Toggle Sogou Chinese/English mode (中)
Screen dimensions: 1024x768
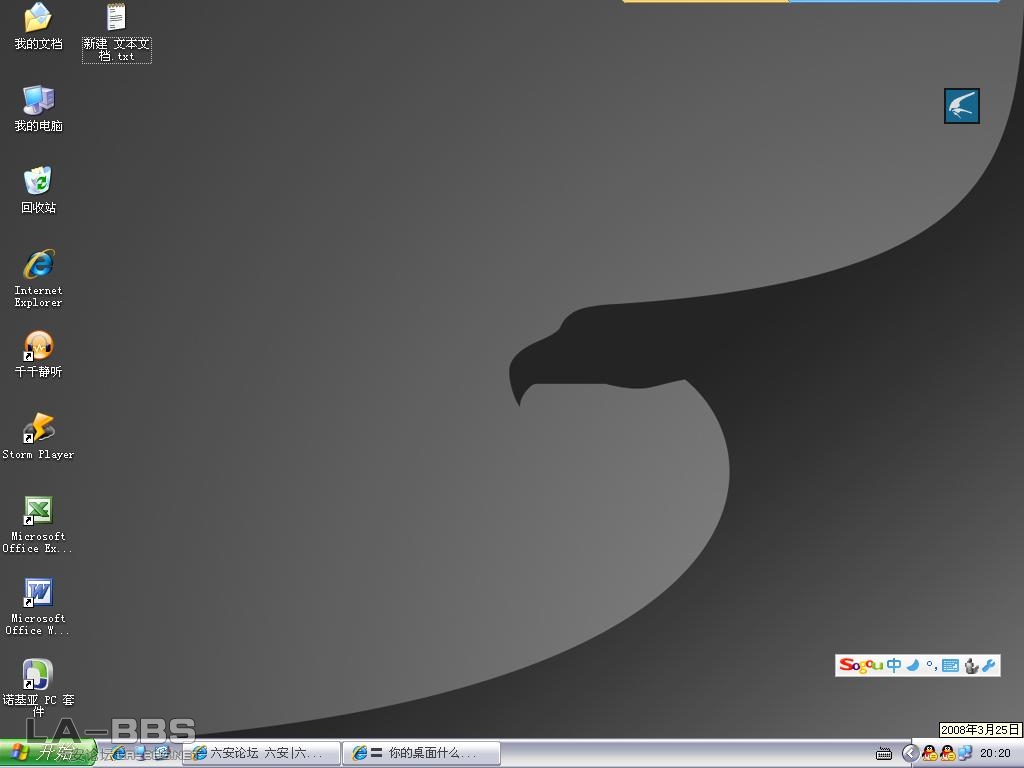894,665
